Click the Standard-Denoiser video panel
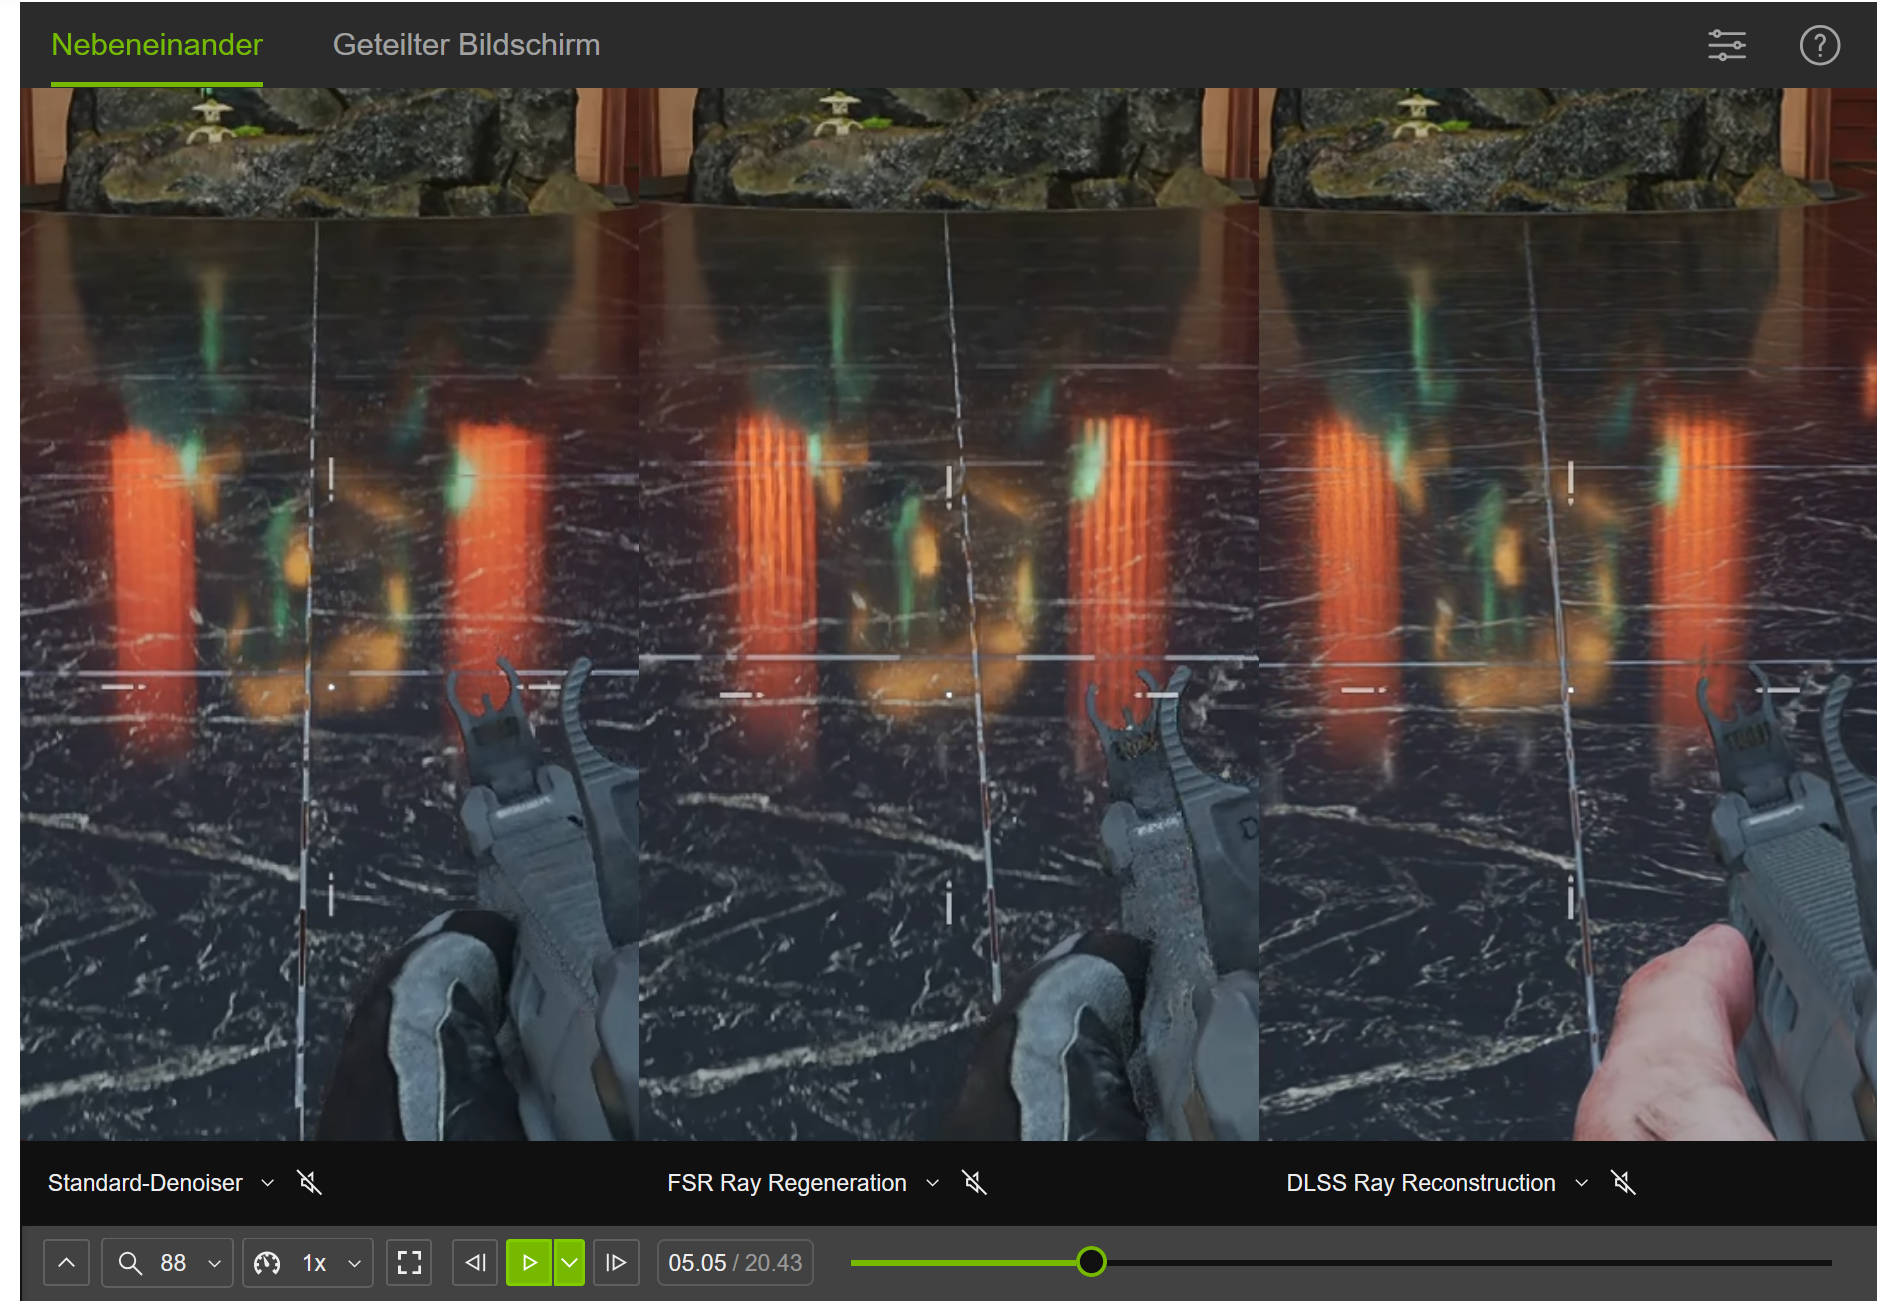Screen dimensions: 1877x1312 pyautogui.click(x=329, y=614)
